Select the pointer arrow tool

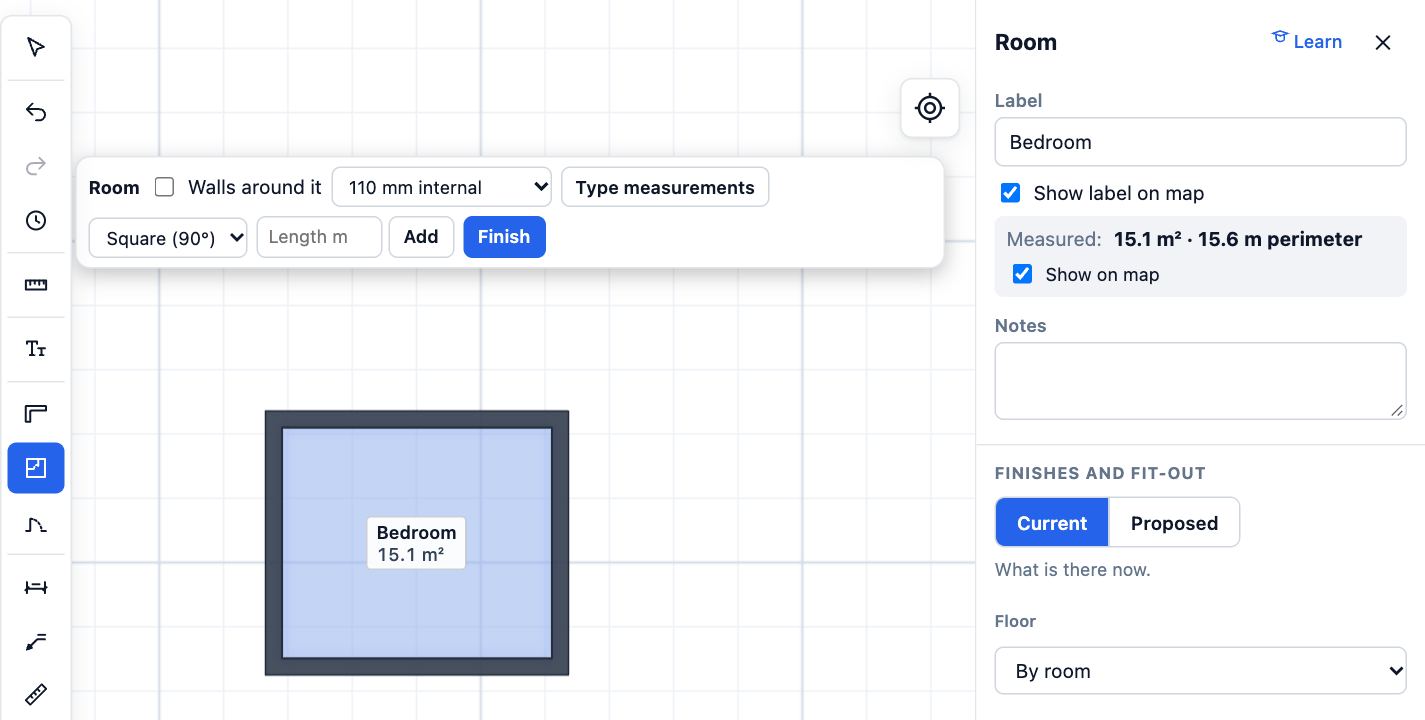pos(36,47)
